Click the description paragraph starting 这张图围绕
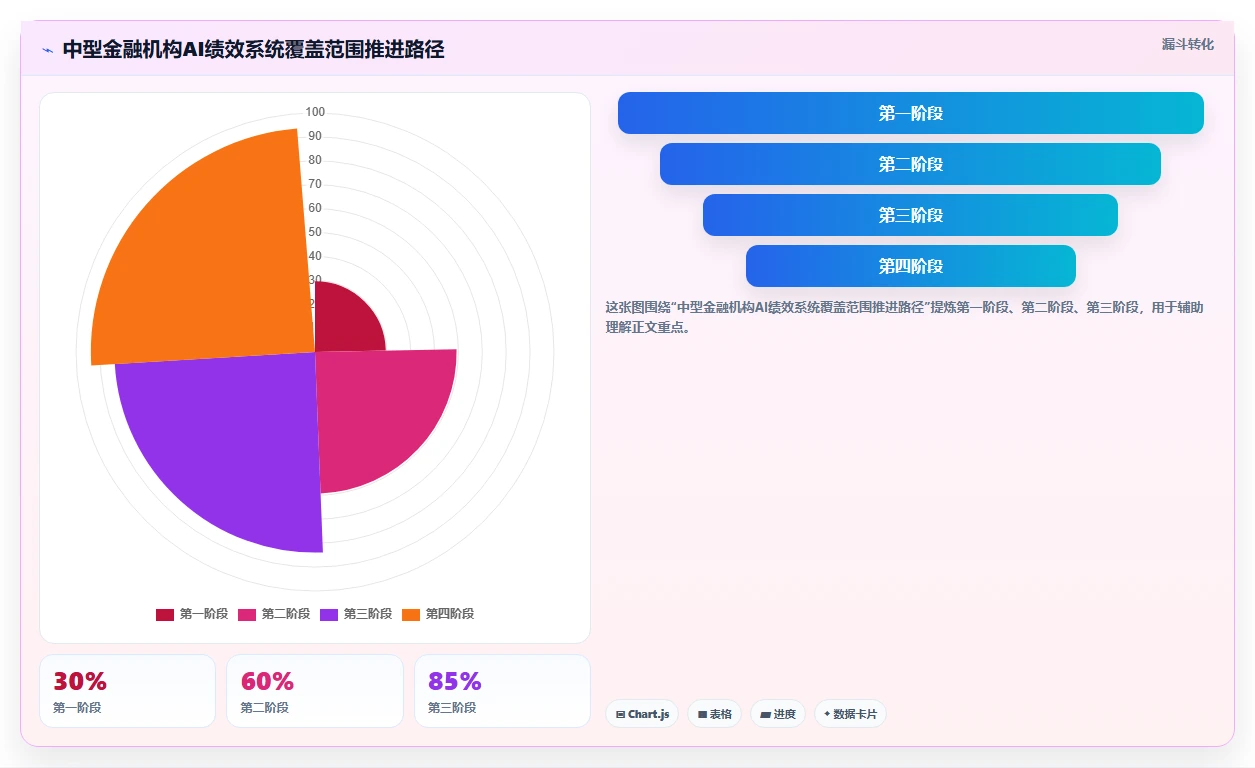The width and height of the screenshot is (1255, 768). [x=904, y=317]
